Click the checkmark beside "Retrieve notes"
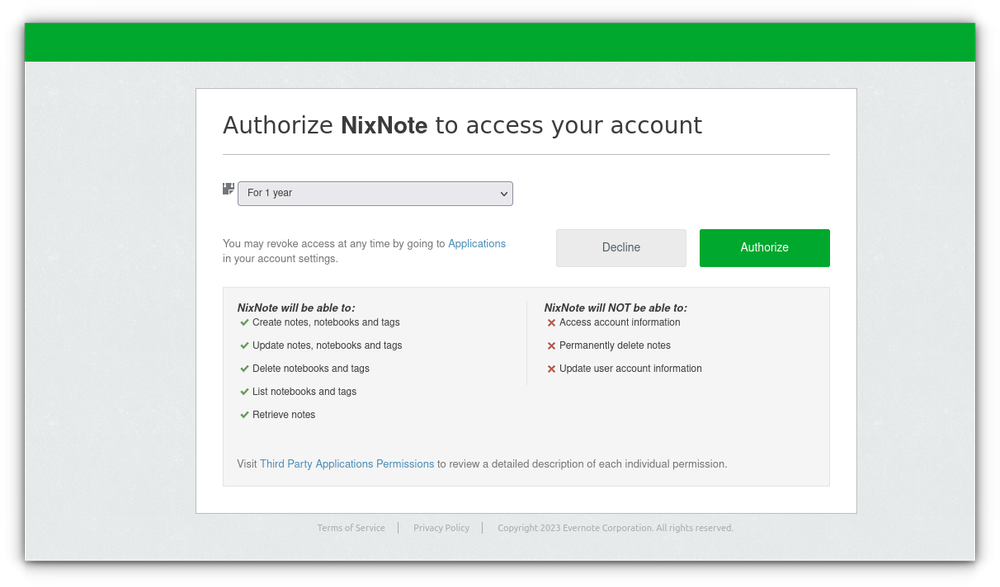This screenshot has height=587, width=1000. (x=245, y=414)
